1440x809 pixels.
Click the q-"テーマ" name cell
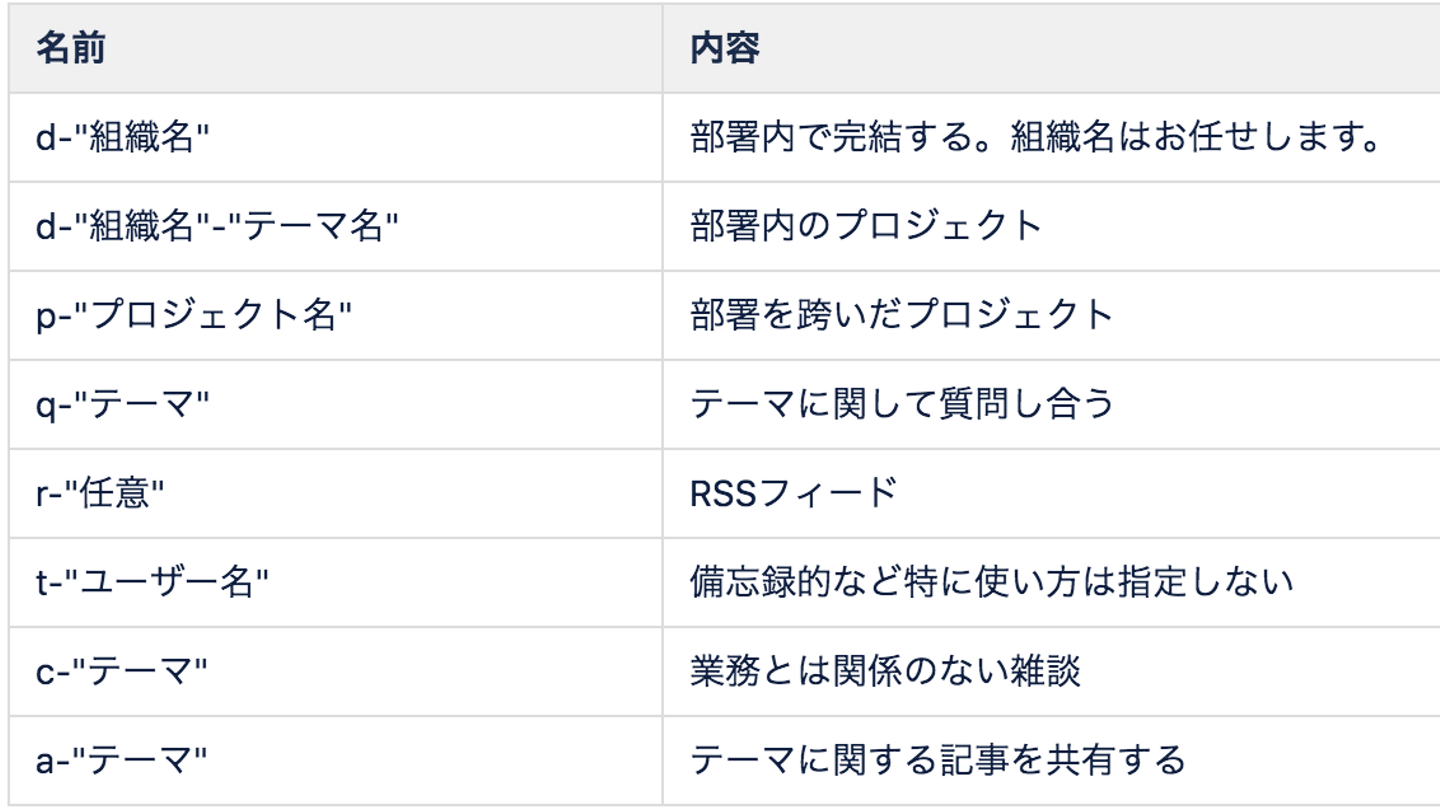tap(123, 405)
